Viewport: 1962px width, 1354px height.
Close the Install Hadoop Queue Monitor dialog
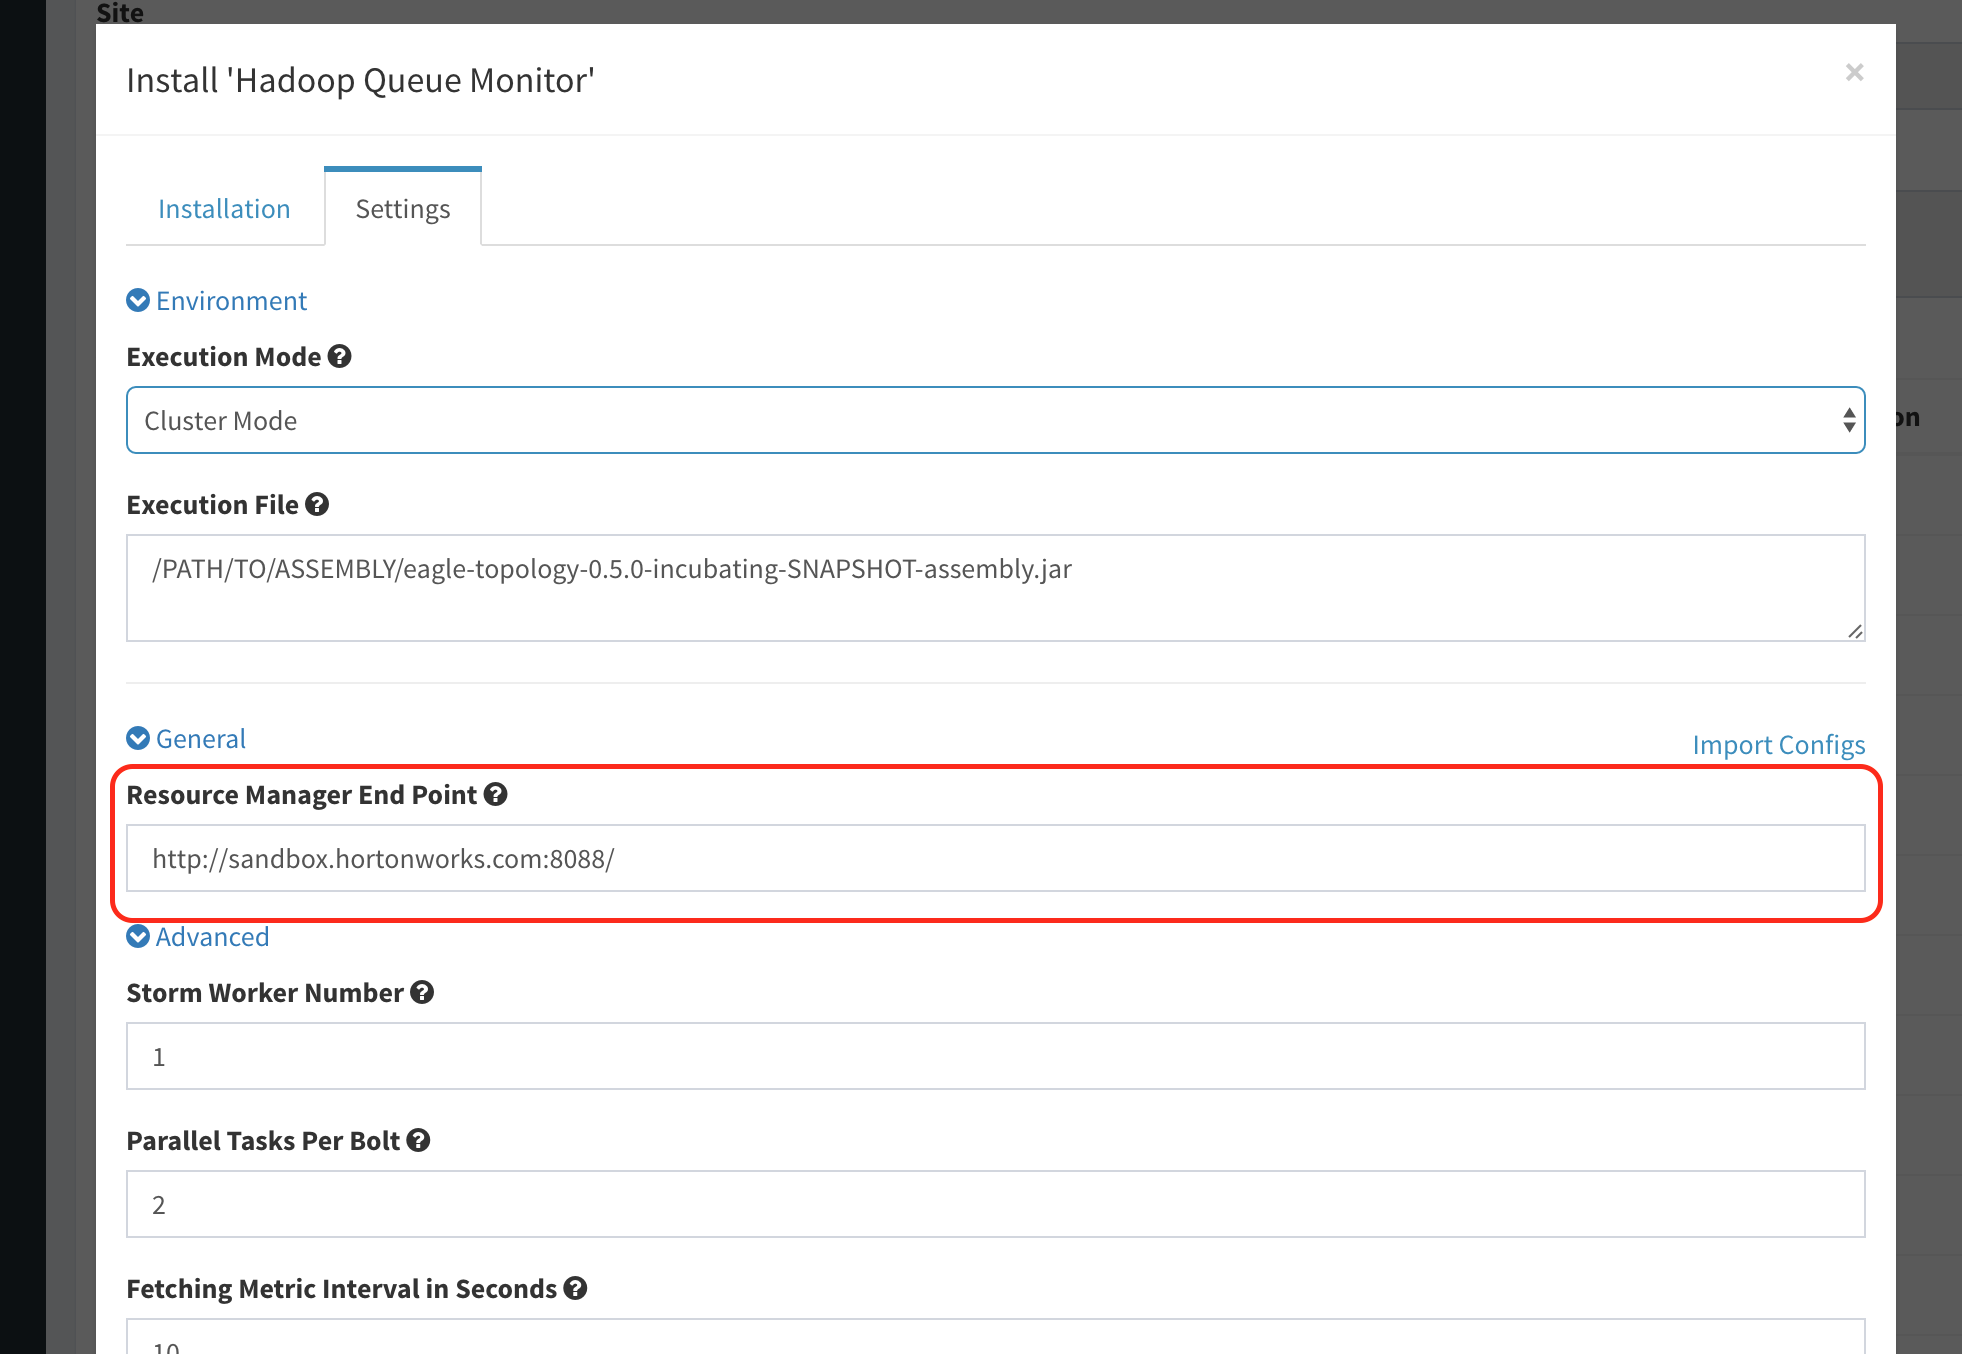[1854, 72]
